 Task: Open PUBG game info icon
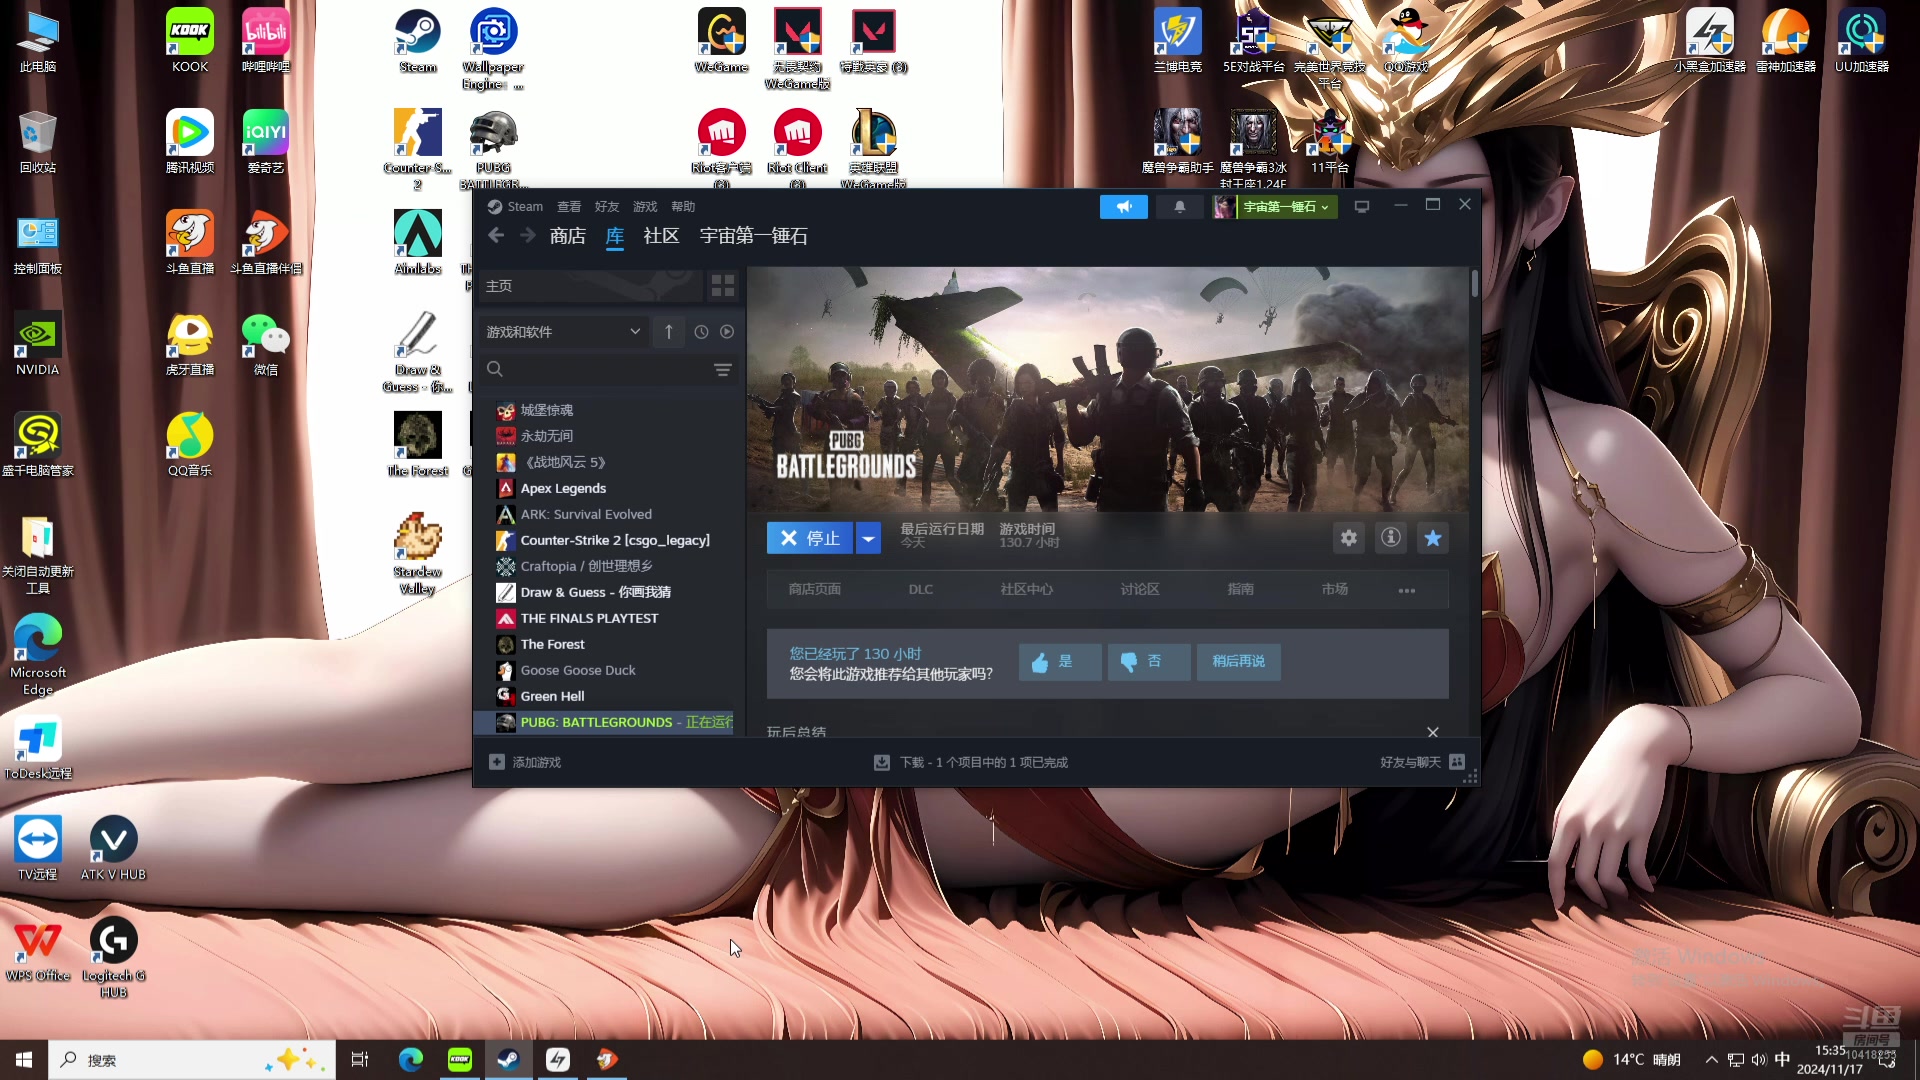tap(1391, 538)
